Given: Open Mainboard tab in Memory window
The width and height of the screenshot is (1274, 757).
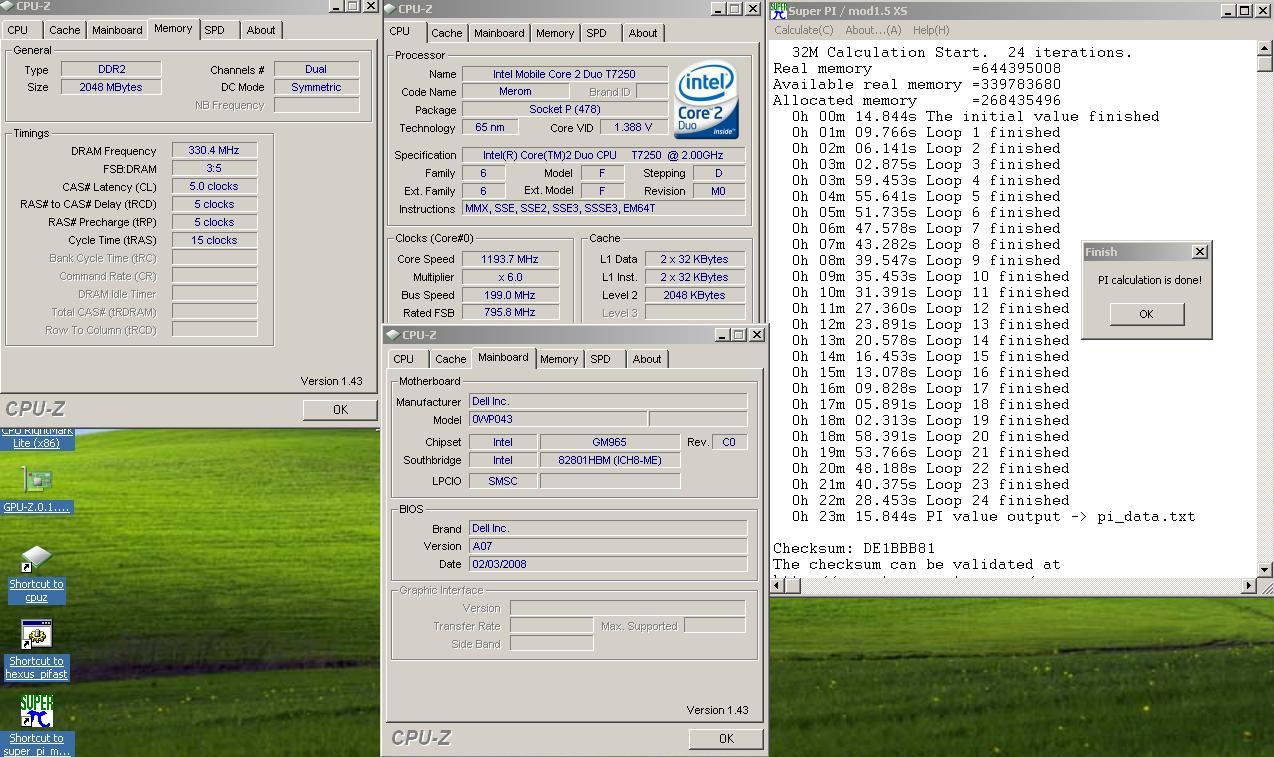Looking at the screenshot, I should 117,30.
